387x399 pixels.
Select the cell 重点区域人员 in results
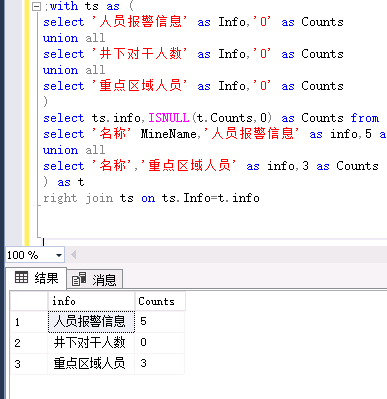pos(91,363)
